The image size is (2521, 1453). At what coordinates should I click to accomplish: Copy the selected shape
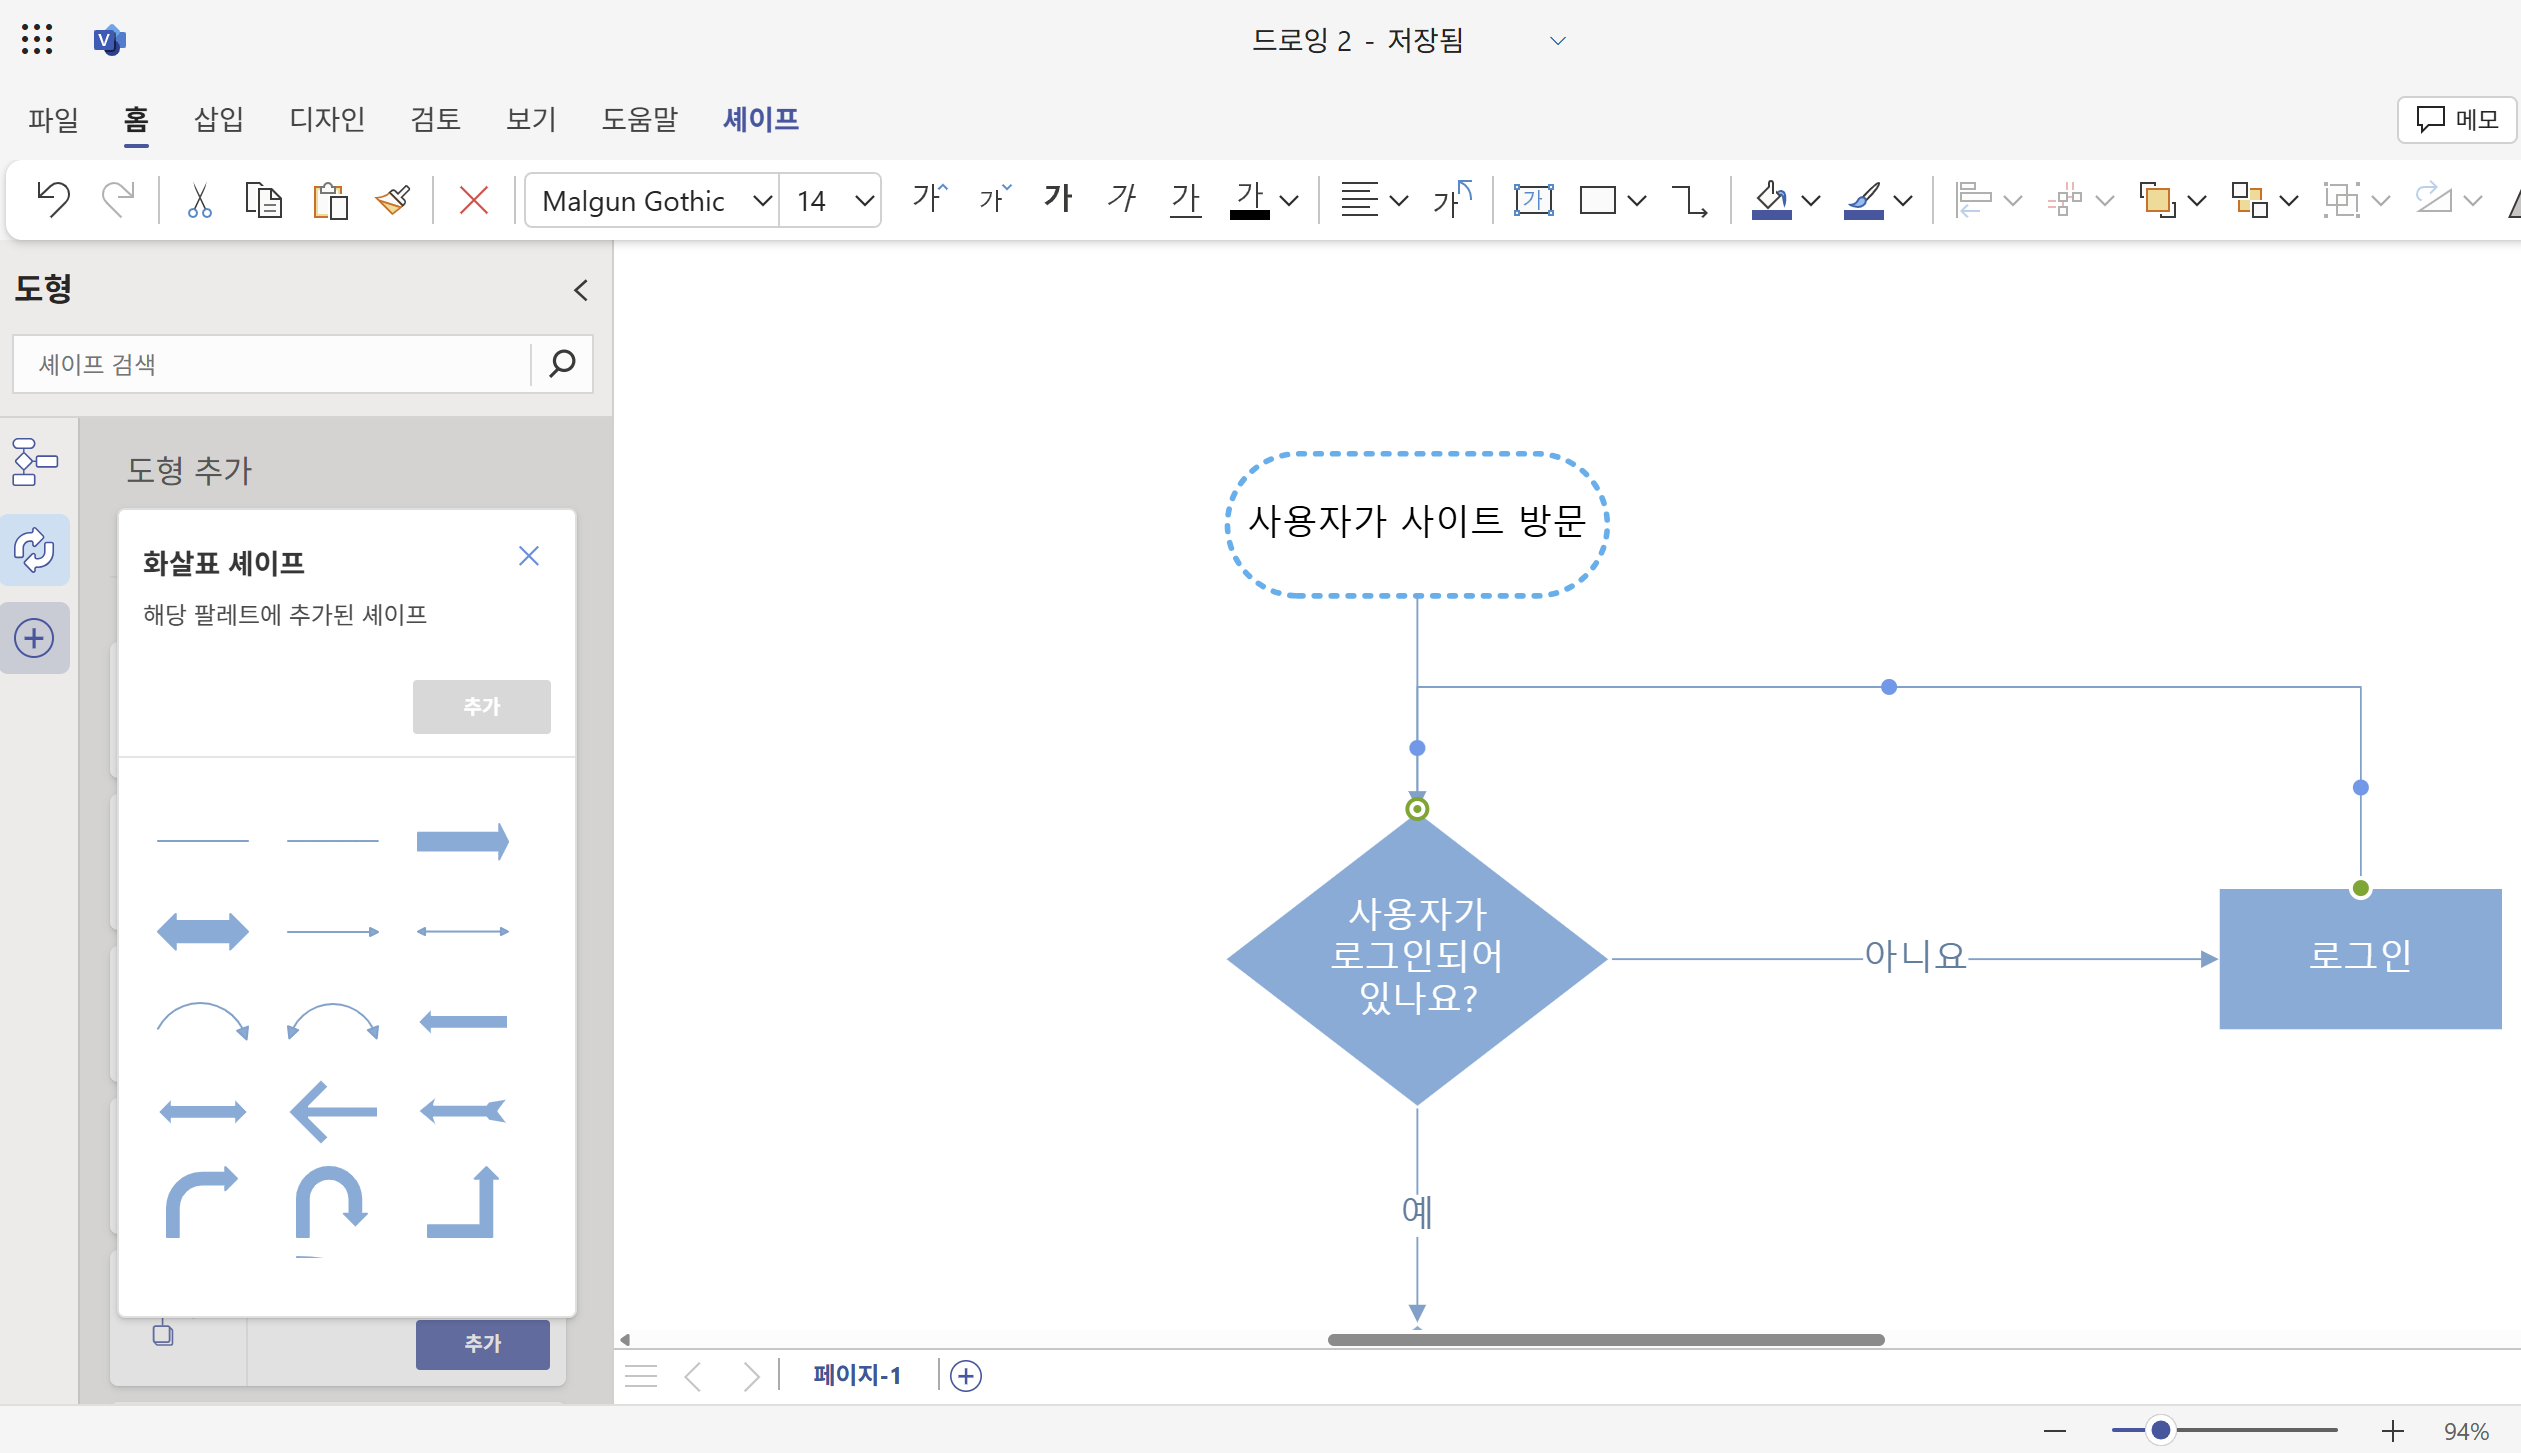tap(263, 200)
